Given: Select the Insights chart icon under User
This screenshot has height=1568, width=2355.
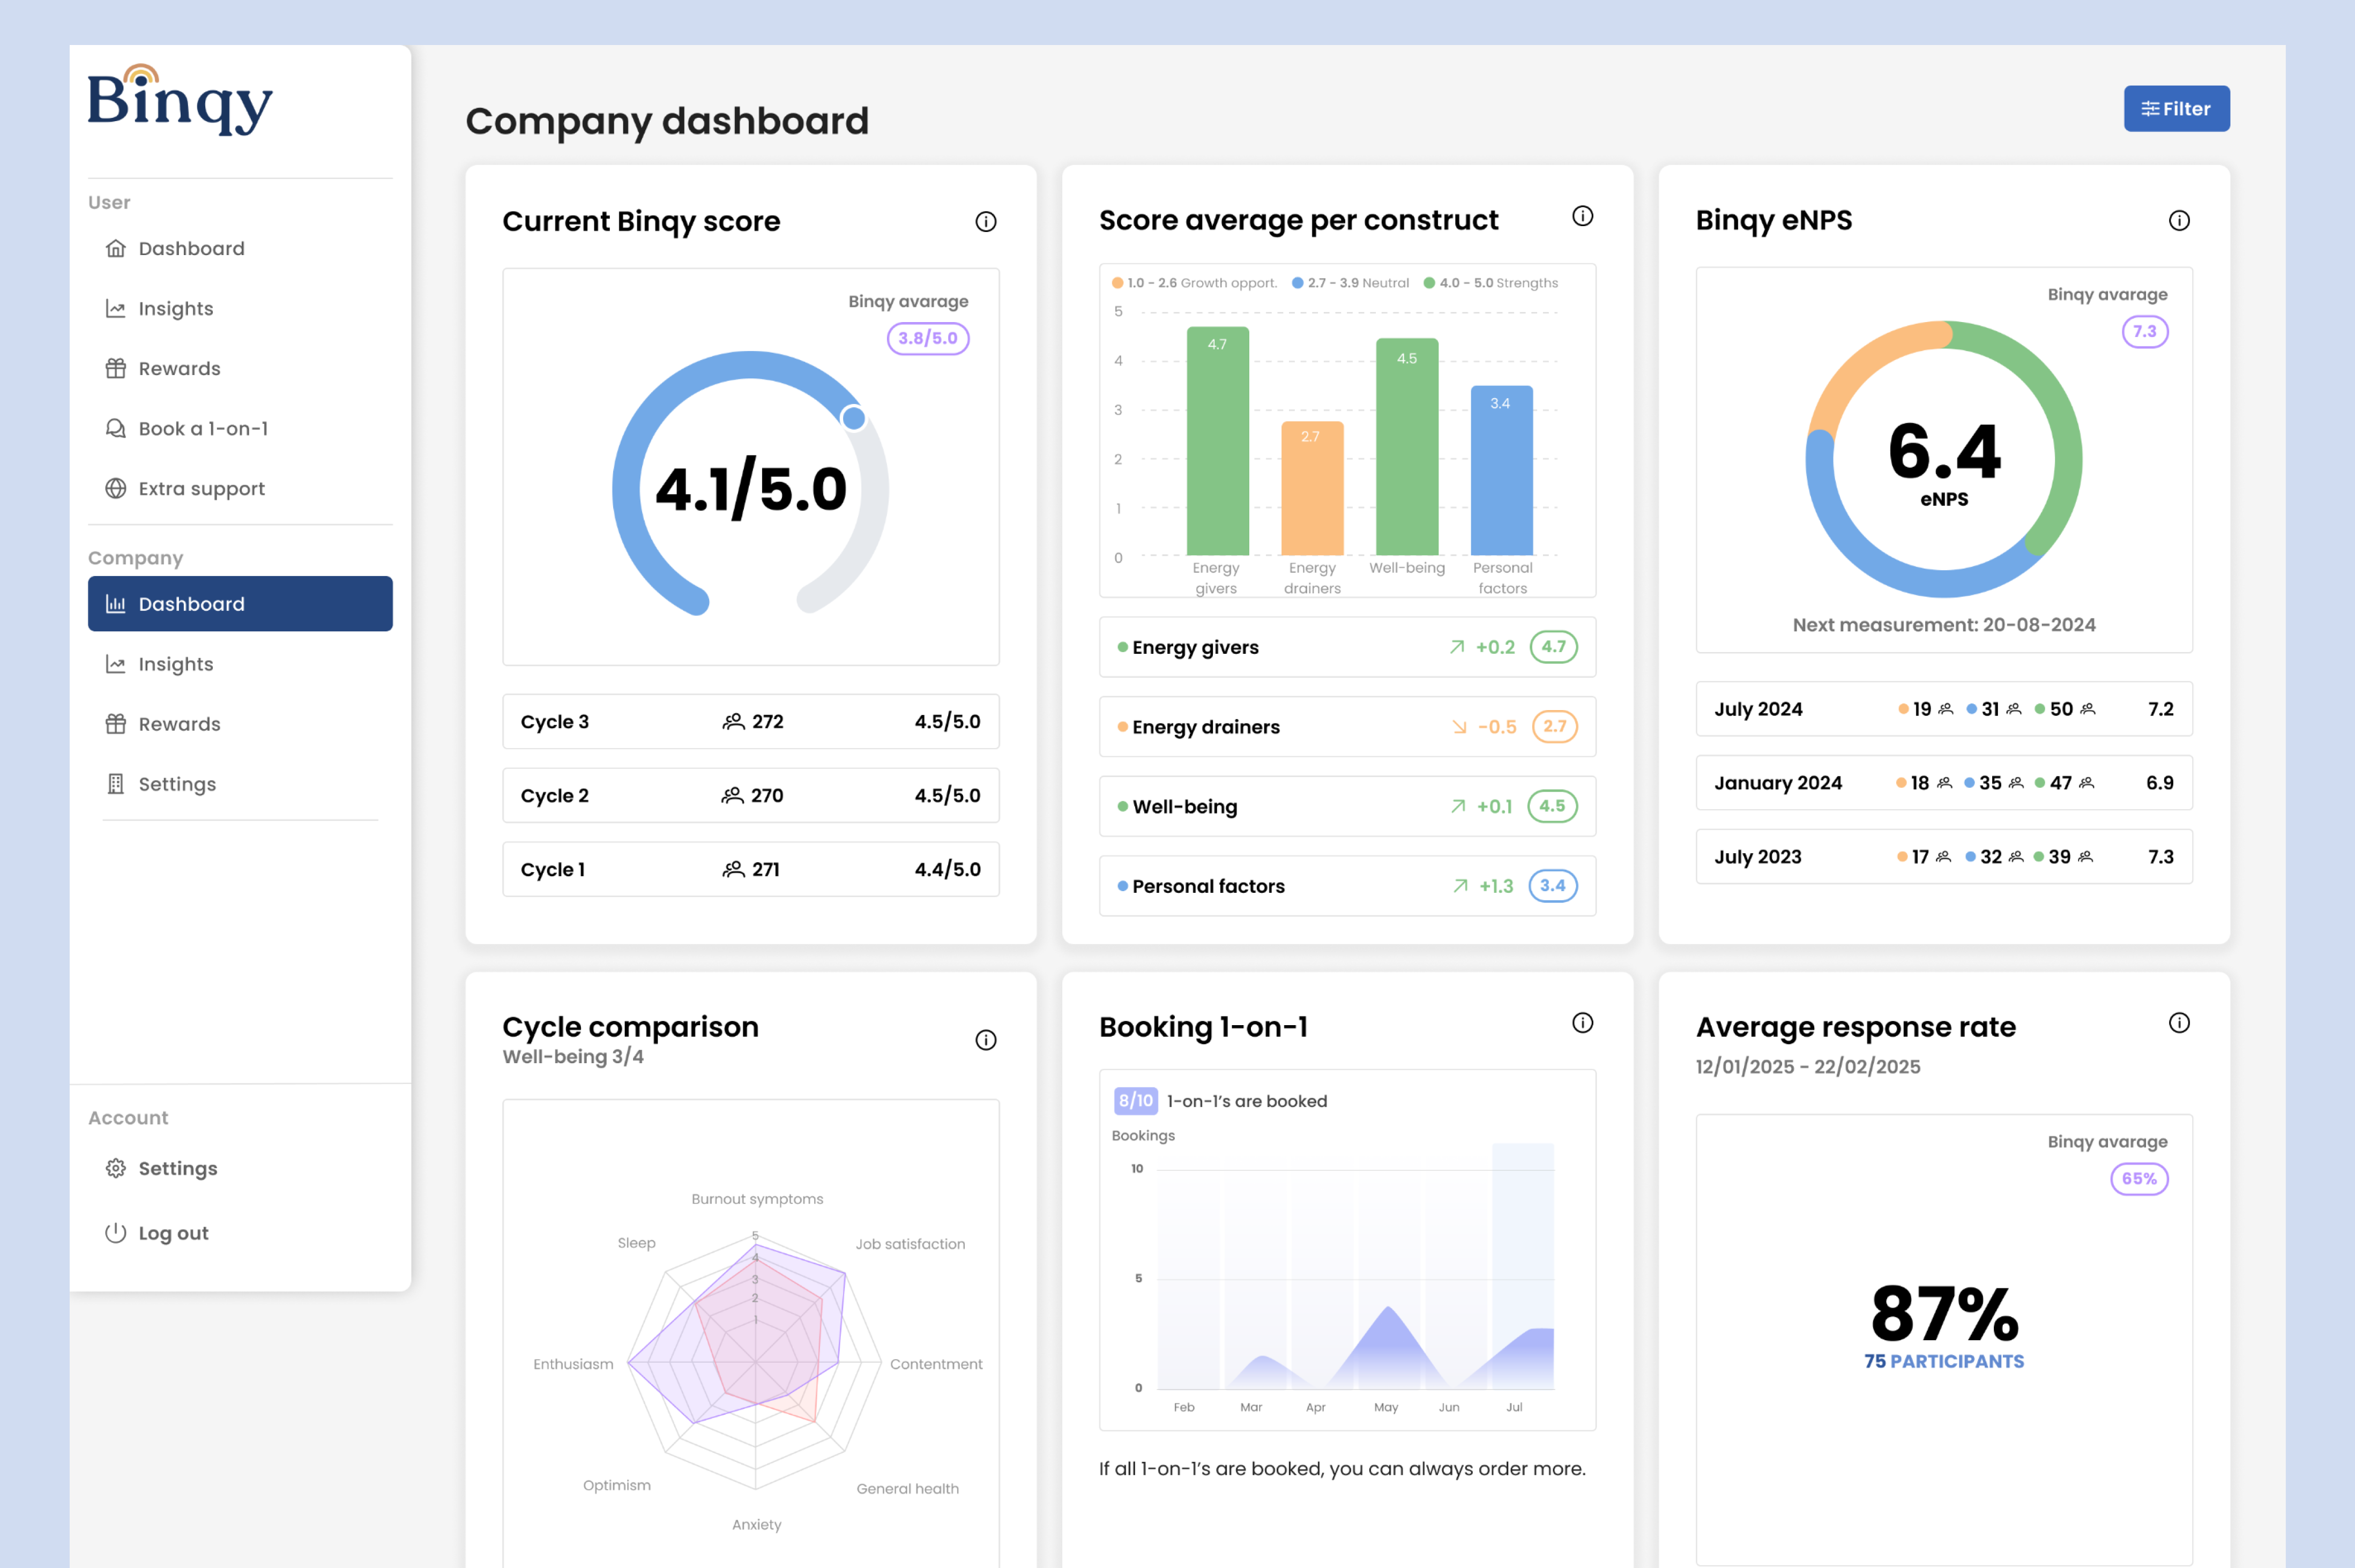Looking at the screenshot, I should coord(116,308).
